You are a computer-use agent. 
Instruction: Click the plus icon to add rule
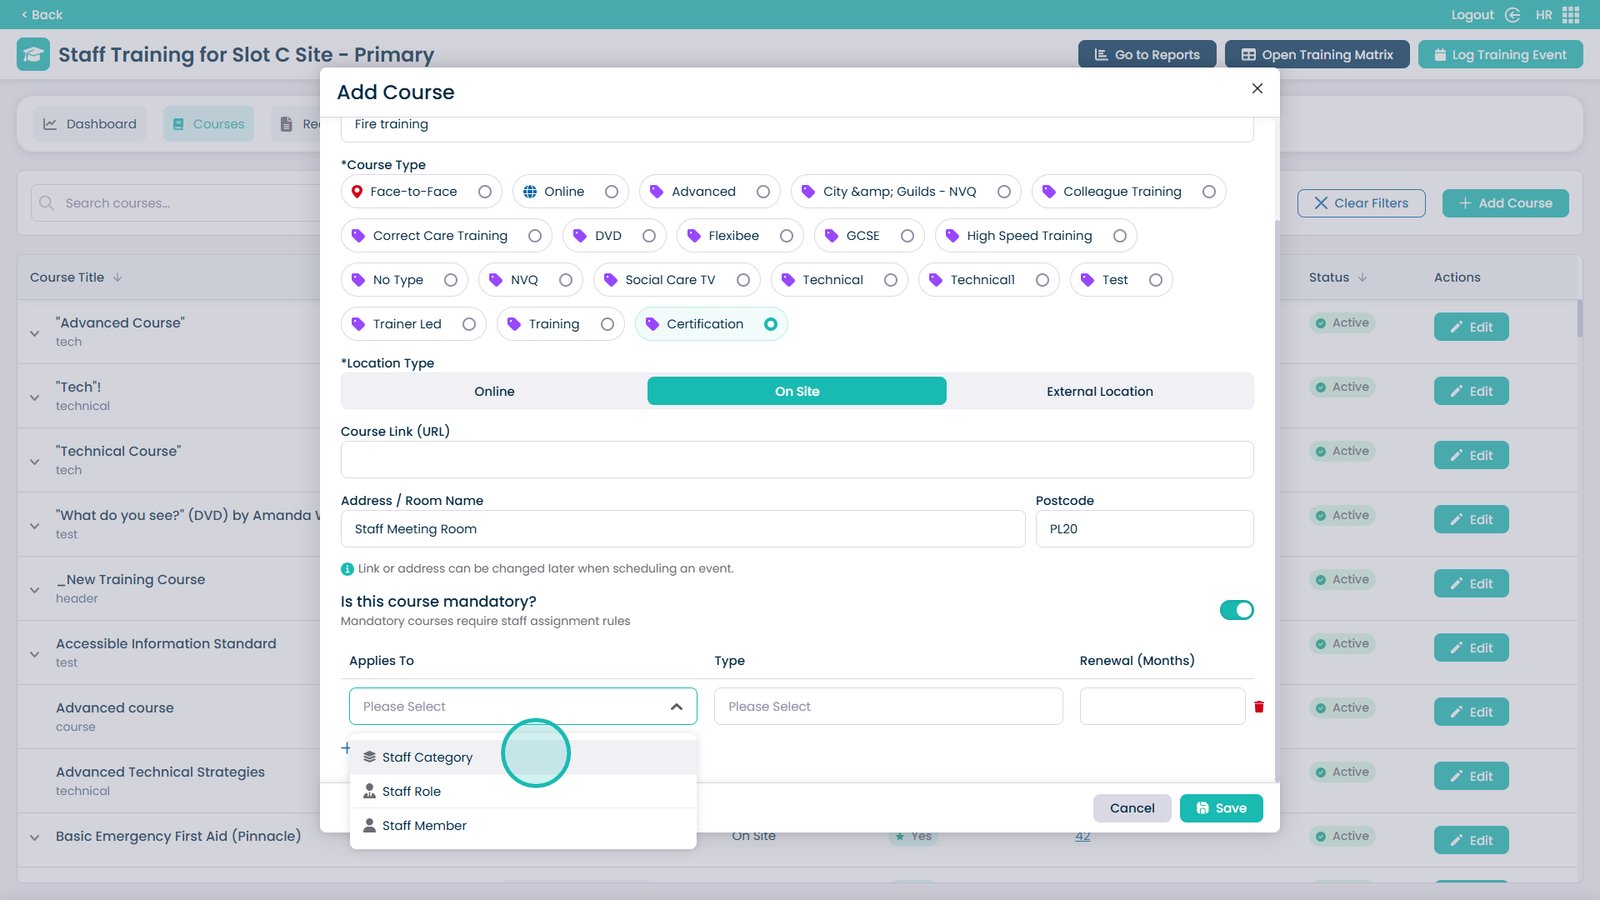[x=346, y=748]
